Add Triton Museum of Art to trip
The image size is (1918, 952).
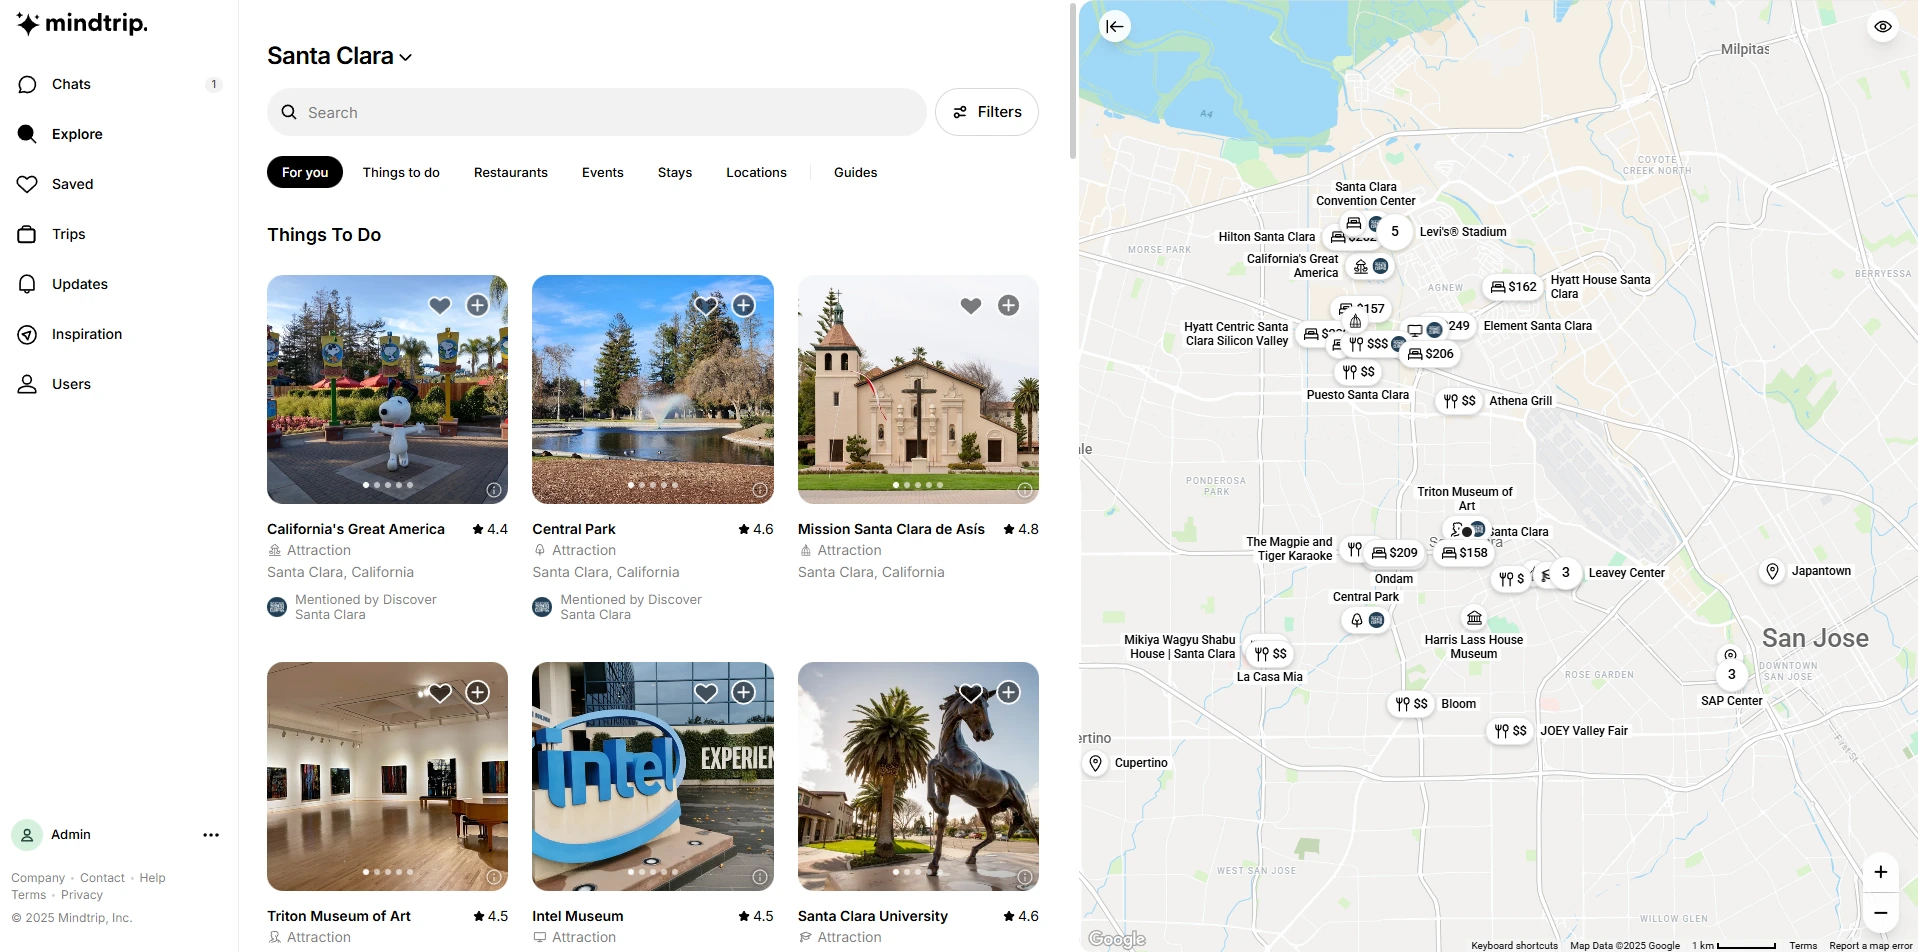pos(478,693)
